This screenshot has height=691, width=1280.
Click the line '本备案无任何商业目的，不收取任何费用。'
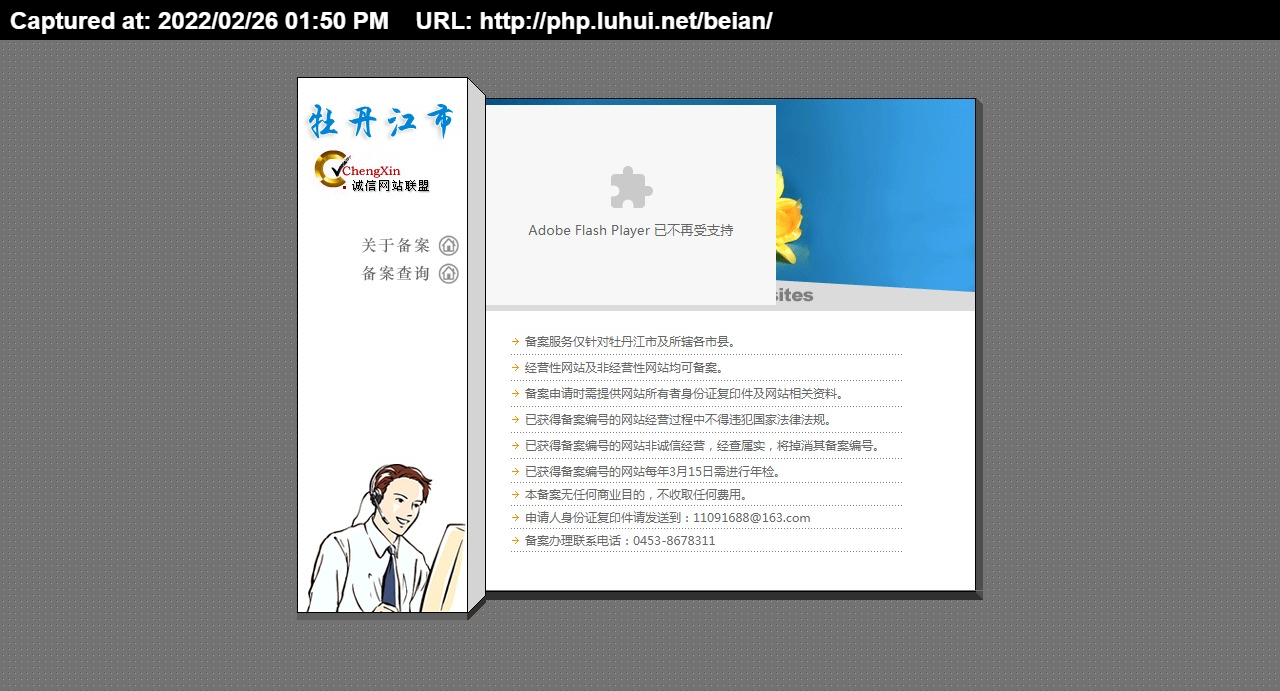point(637,494)
